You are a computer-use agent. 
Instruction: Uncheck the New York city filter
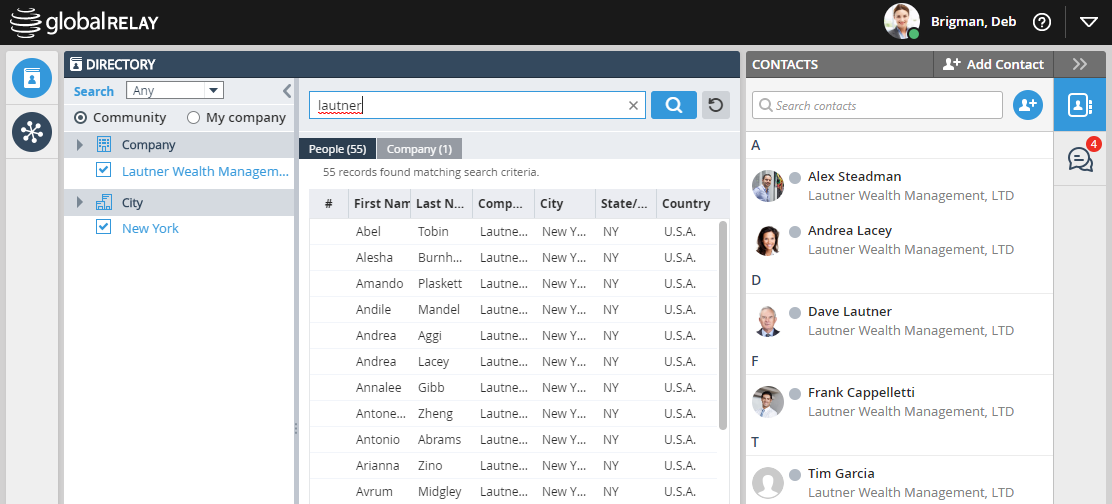pos(103,228)
